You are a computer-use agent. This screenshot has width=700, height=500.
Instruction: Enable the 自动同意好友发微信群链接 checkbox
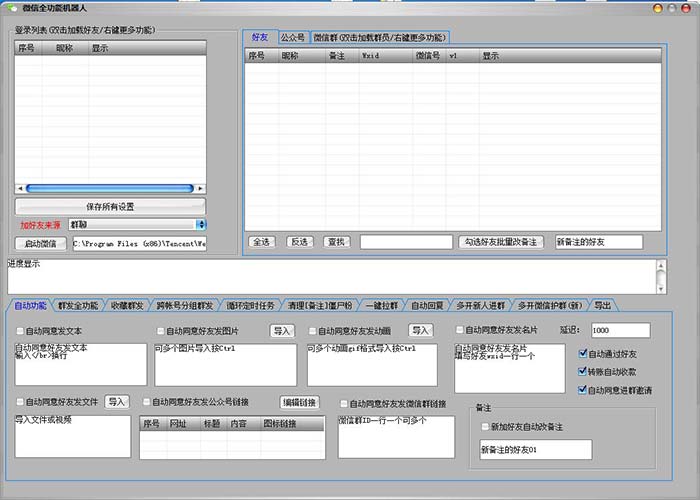344,404
